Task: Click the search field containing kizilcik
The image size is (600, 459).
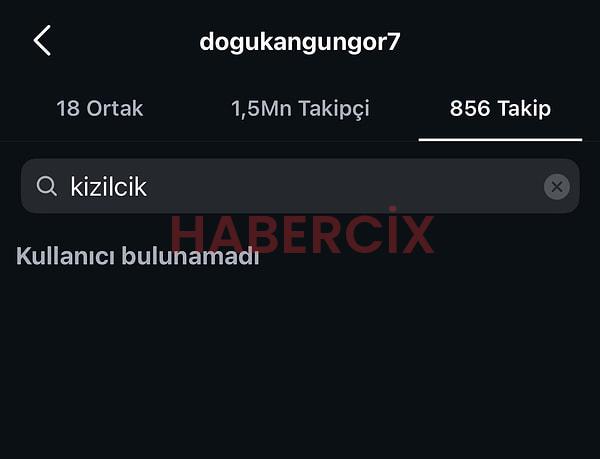Action: pyautogui.click(x=300, y=186)
